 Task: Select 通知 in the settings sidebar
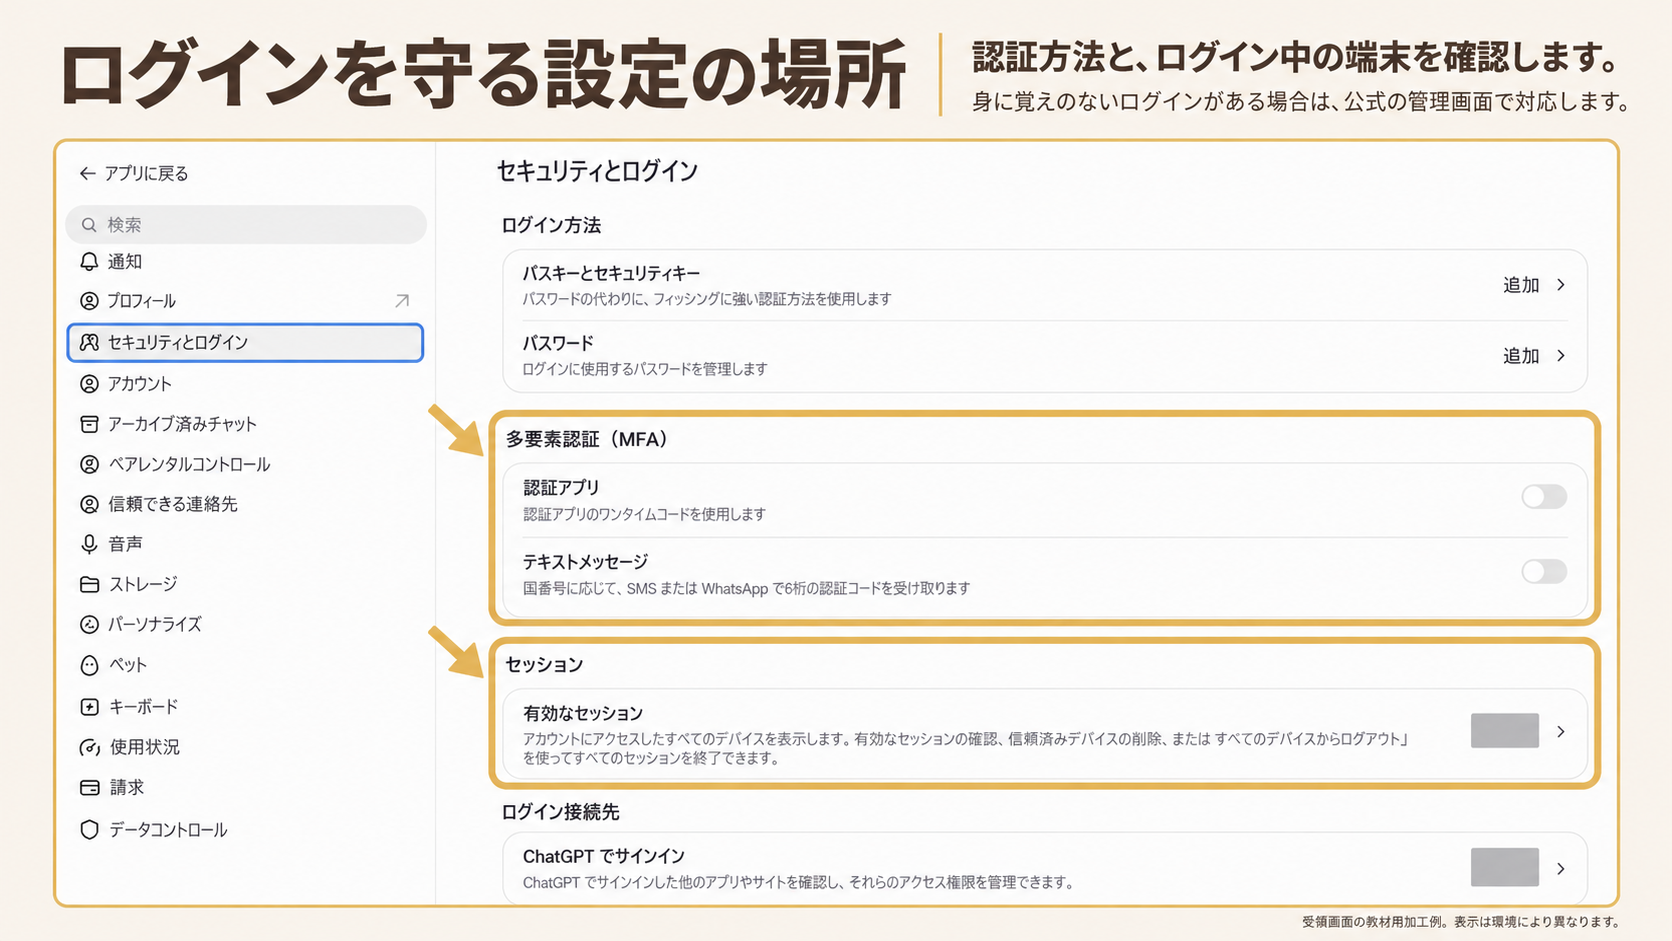[x=245, y=262]
